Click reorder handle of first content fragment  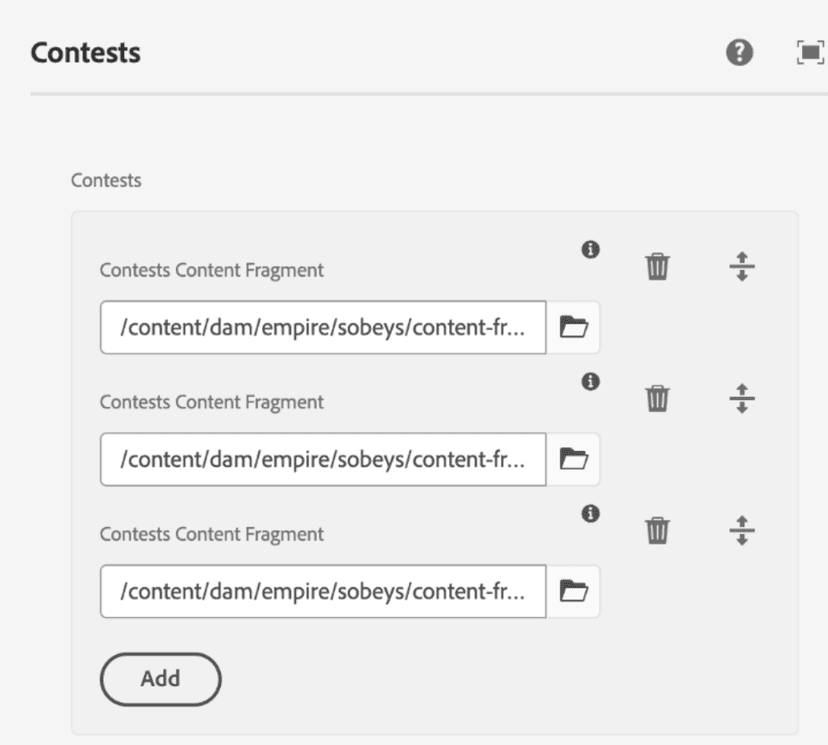point(741,267)
